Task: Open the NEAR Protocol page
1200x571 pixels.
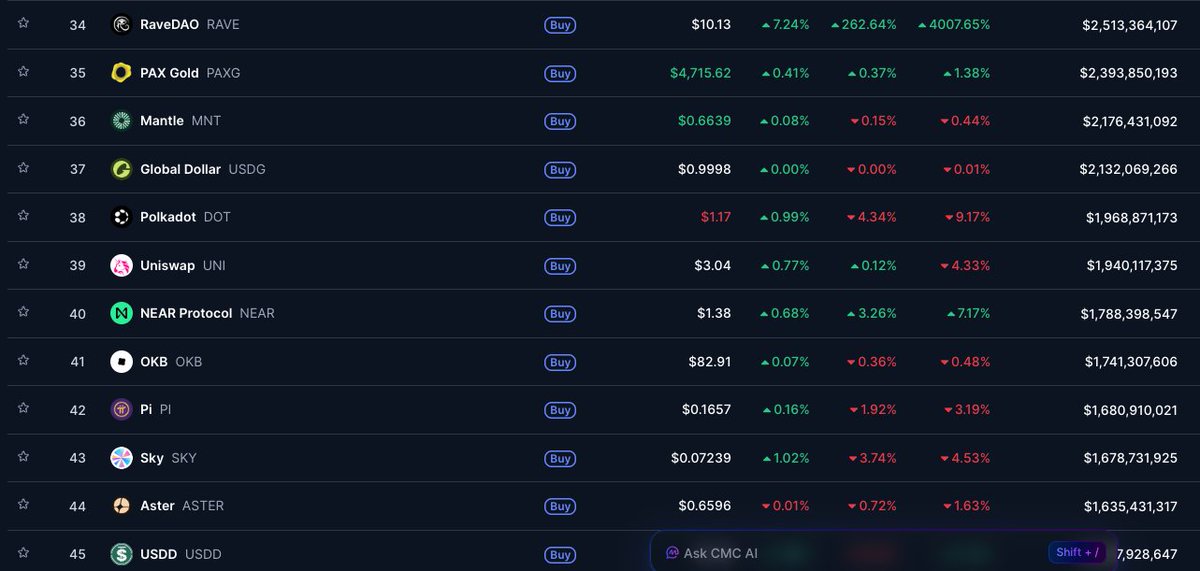Action: pyautogui.click(x=207, y=313)
